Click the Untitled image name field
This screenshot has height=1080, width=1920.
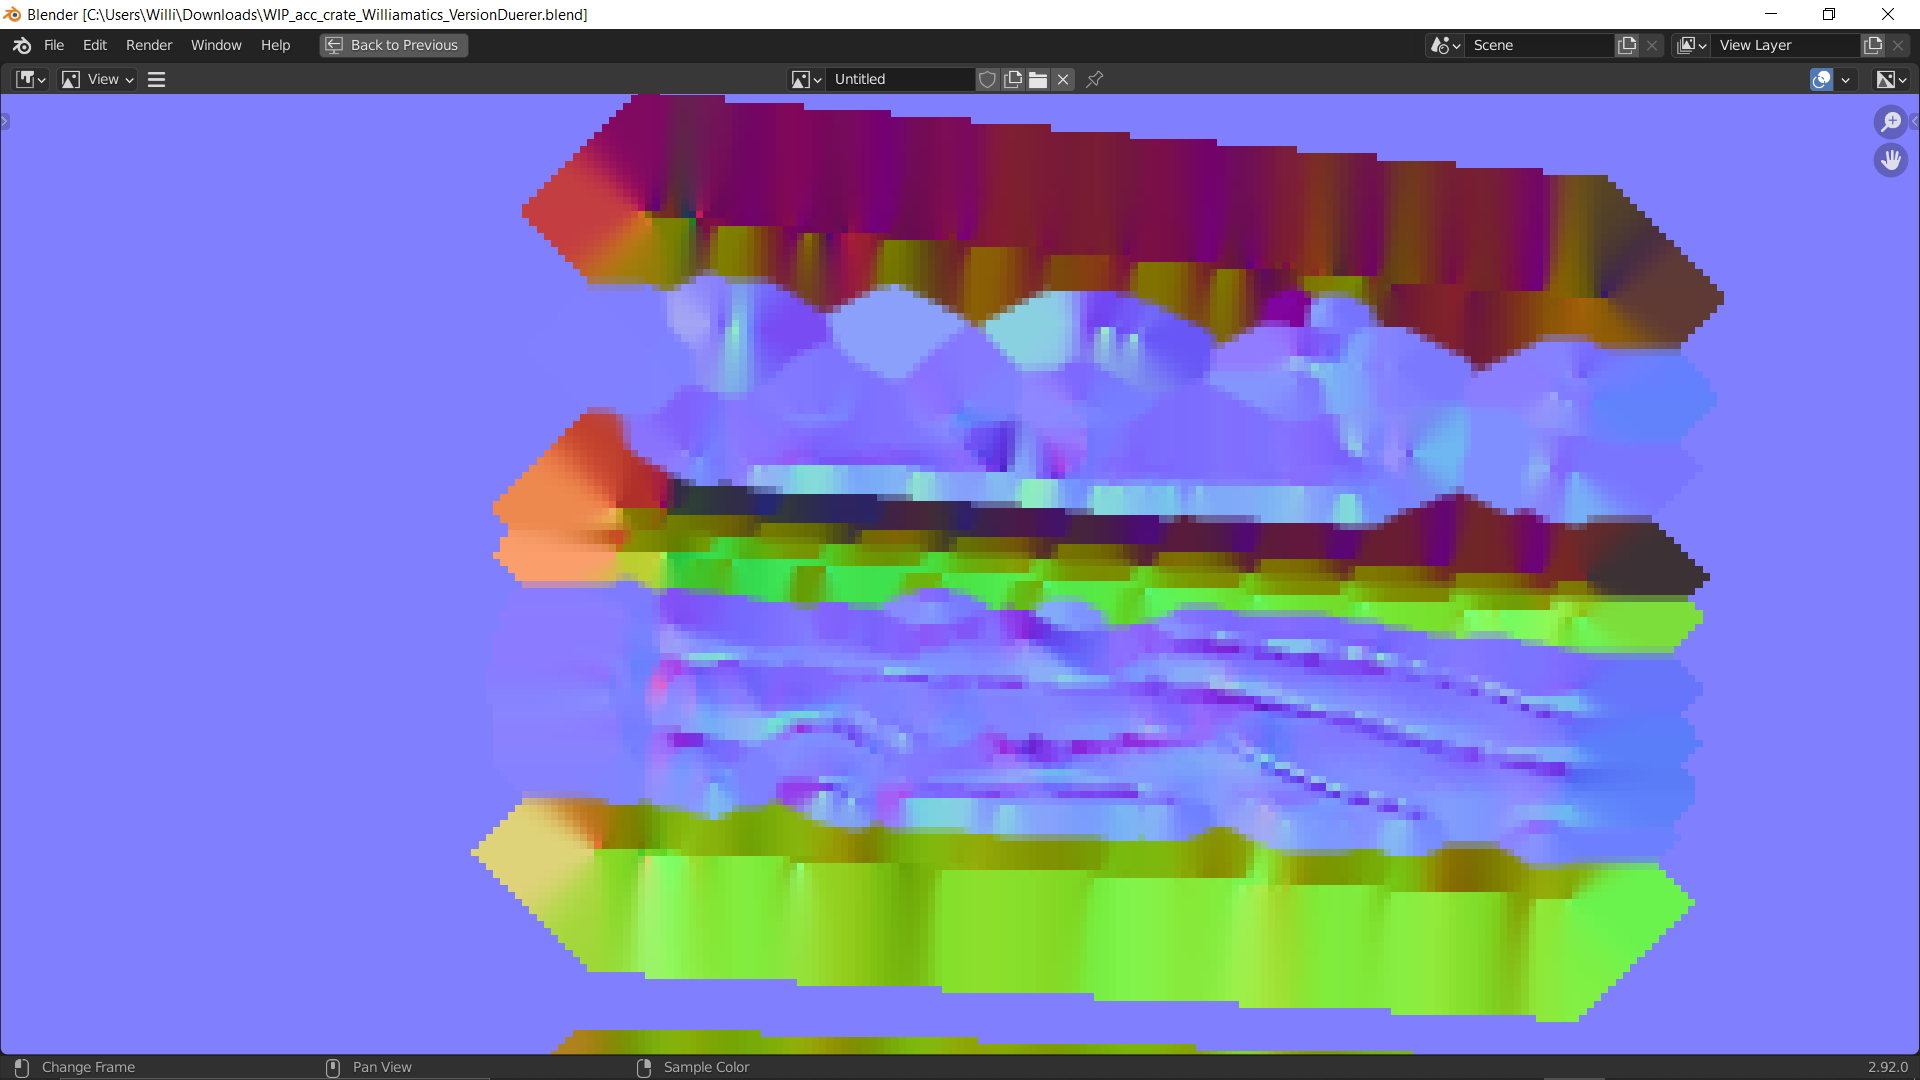(900, 79)
